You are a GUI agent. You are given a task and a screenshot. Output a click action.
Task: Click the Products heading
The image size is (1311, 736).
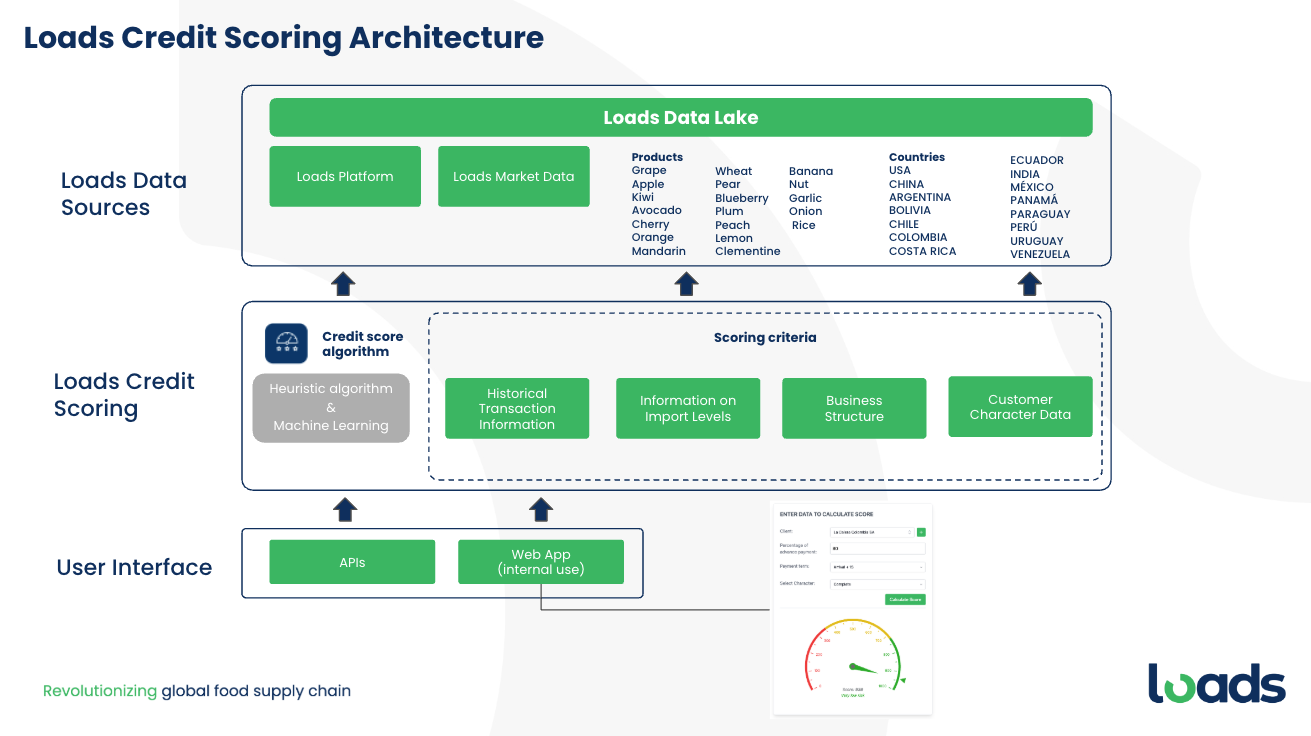tap(657, 157)
